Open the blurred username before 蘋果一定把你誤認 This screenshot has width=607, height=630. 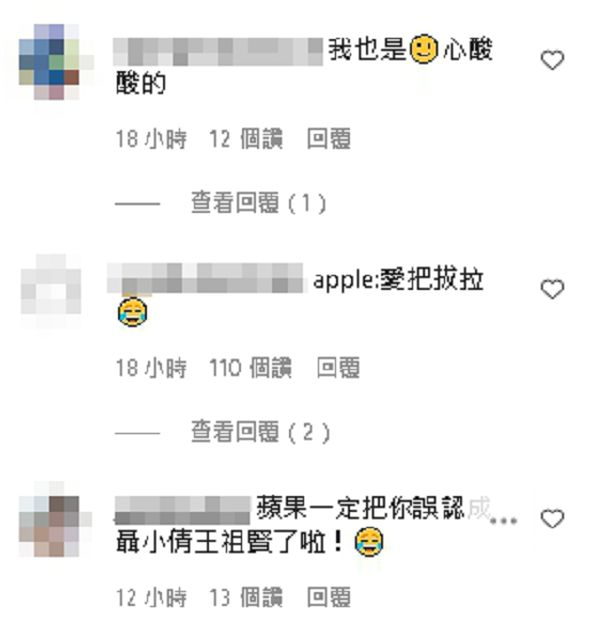[x=182, y=510]
